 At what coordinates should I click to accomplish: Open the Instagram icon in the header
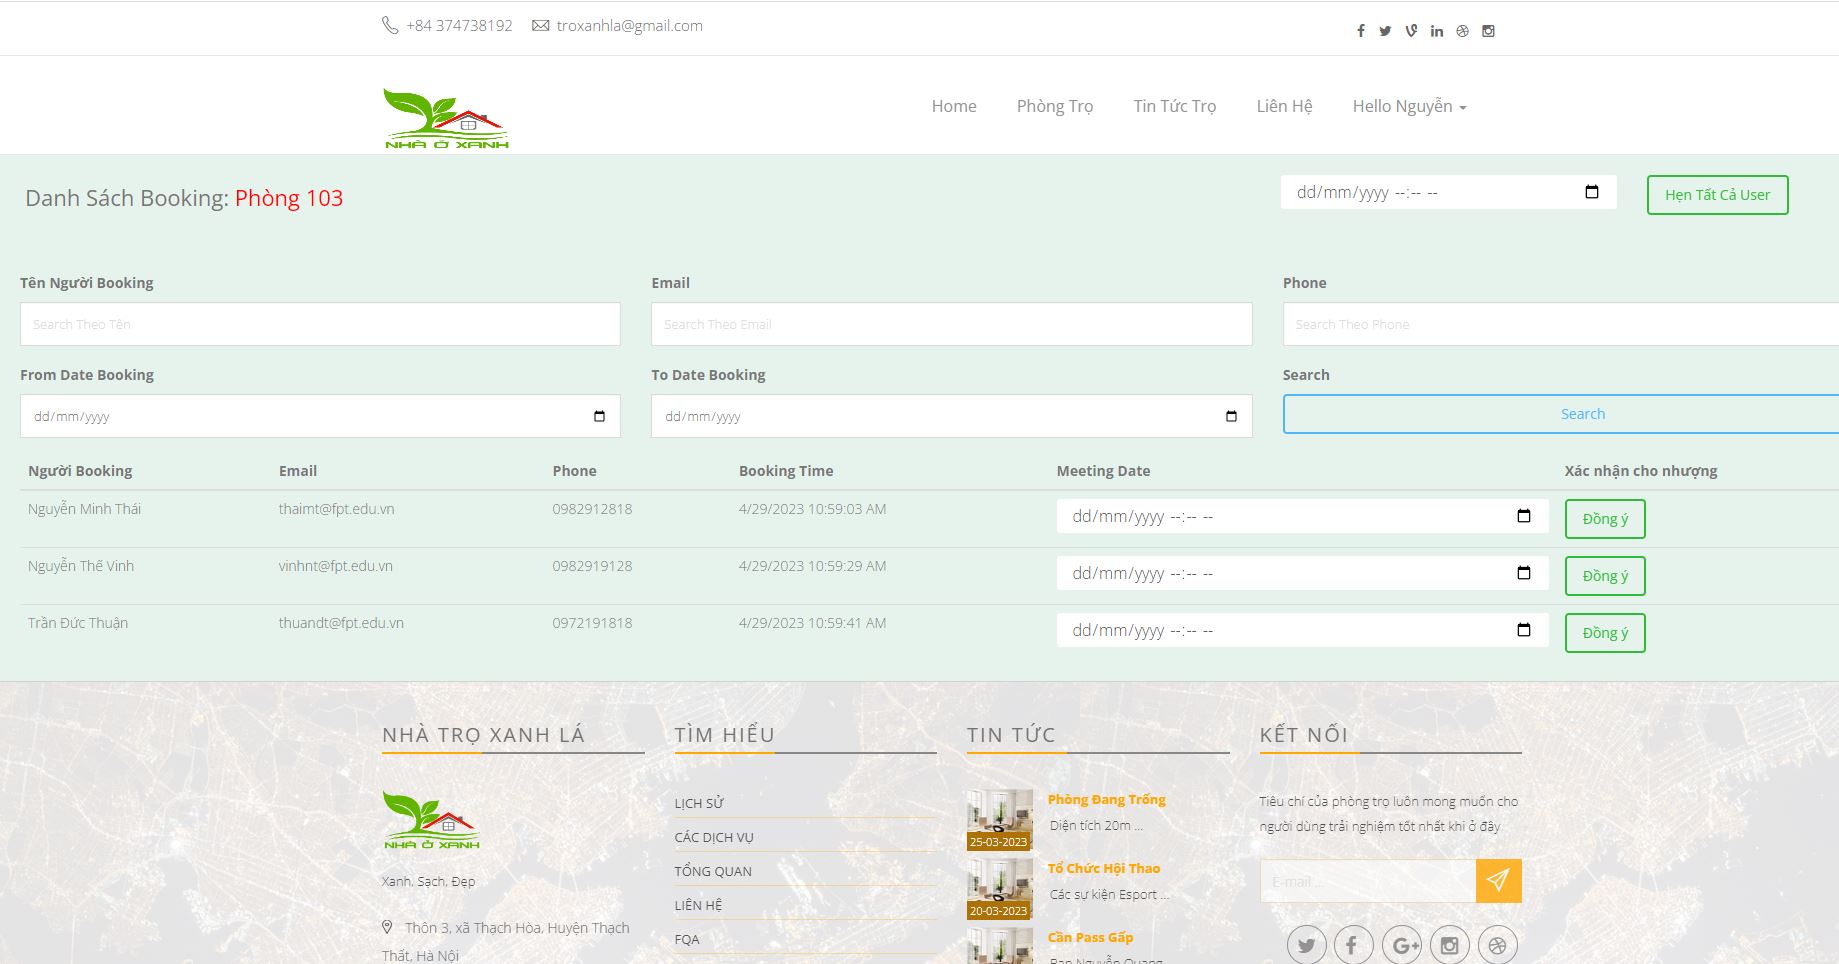click(x=1489, y=31)
